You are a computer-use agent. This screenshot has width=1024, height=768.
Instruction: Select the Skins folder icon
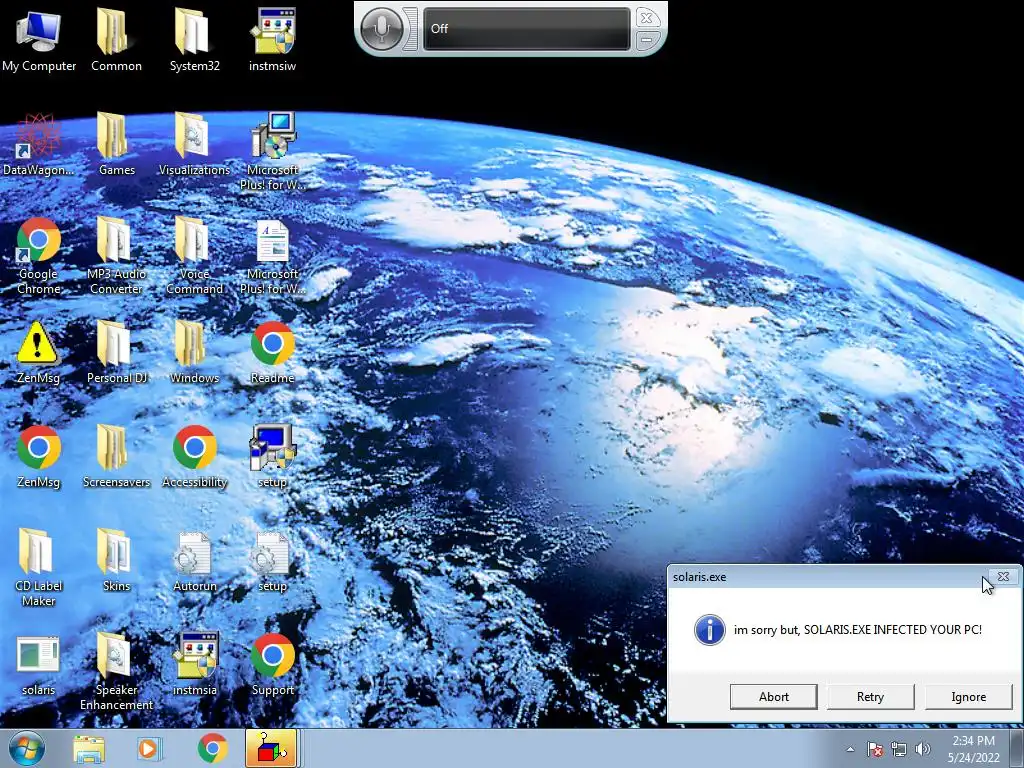pos(116,560)
